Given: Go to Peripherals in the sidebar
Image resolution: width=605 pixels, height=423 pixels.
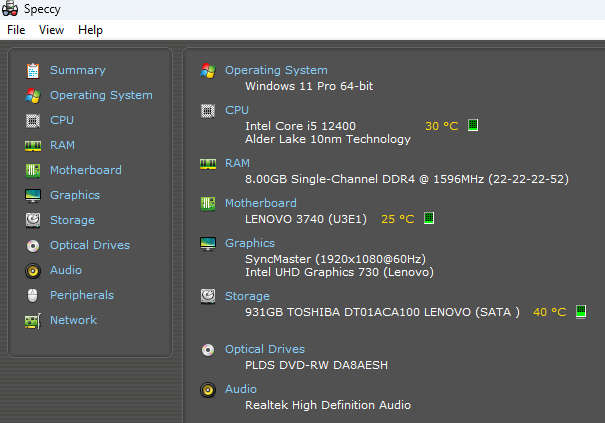Looking at the screenshot, I should (x=82, y=295).
